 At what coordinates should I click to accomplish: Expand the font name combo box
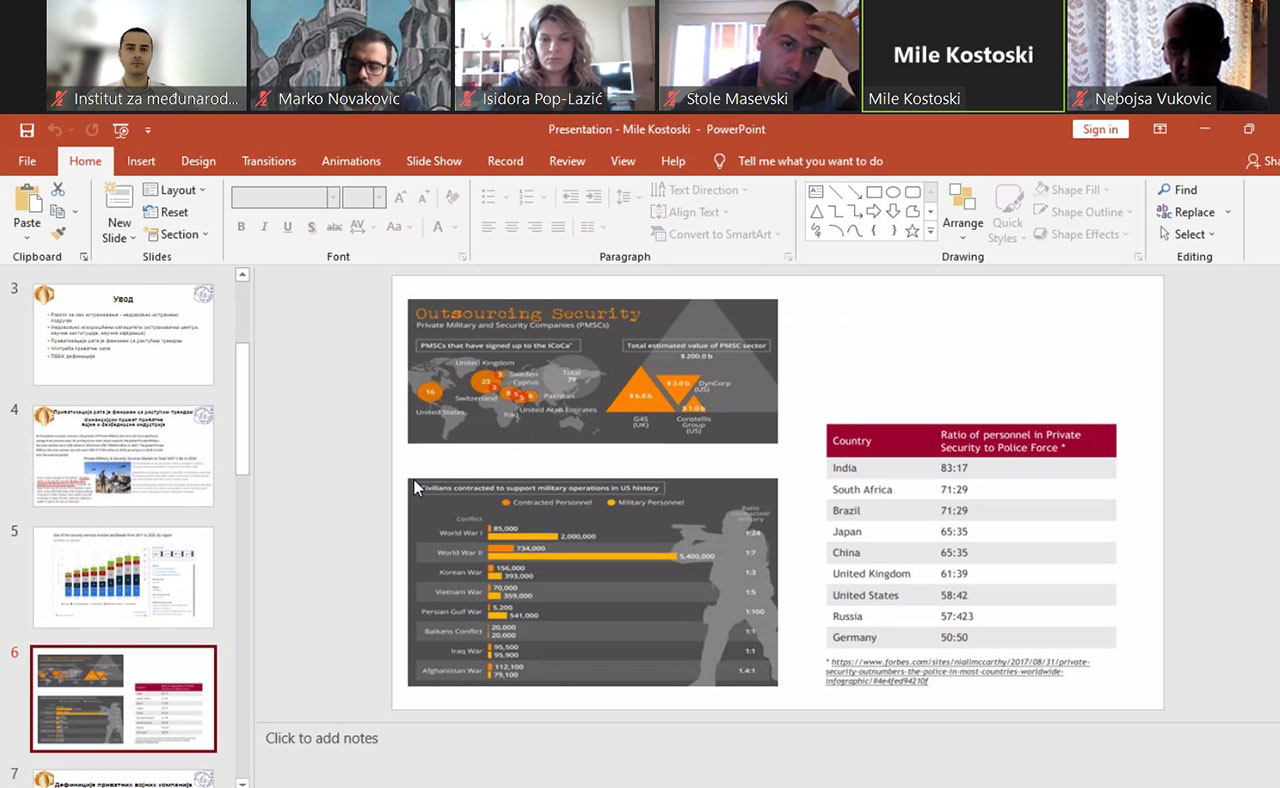tap(333, 198)
